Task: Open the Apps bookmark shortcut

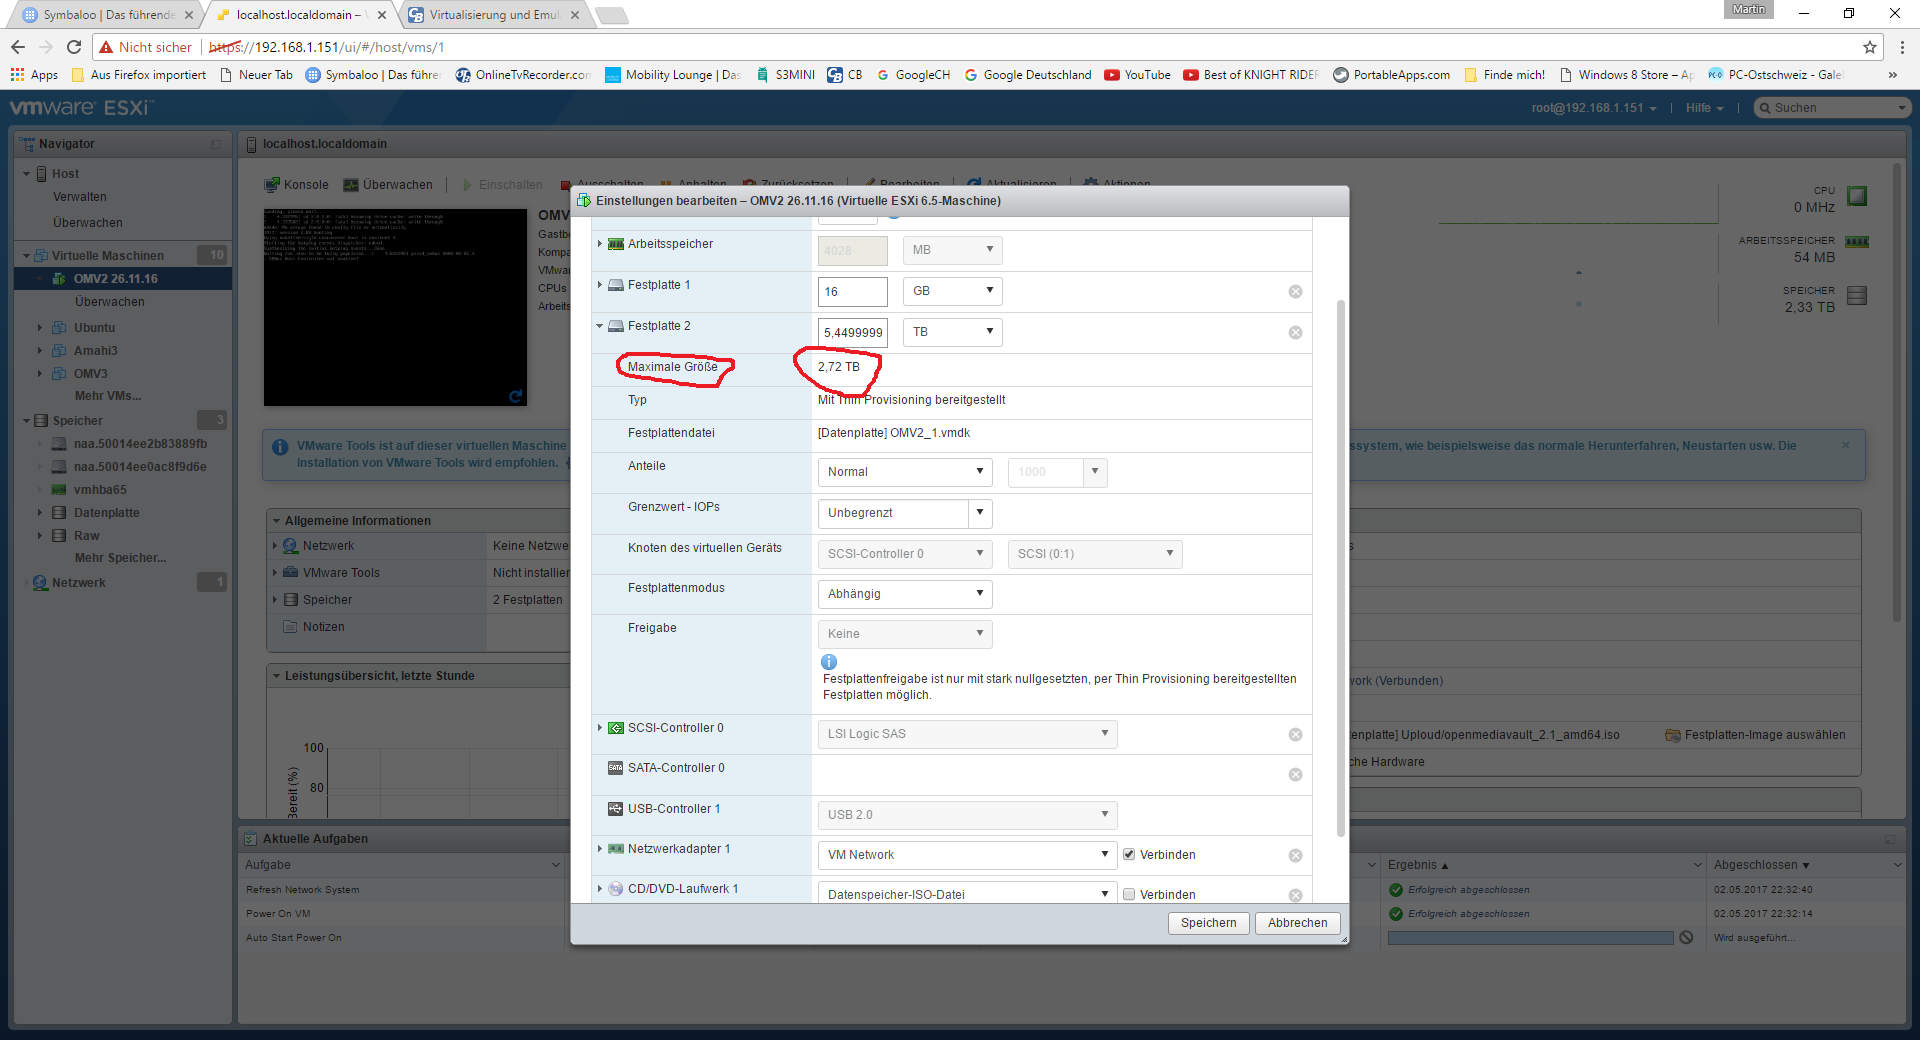Action: [34, 75]
